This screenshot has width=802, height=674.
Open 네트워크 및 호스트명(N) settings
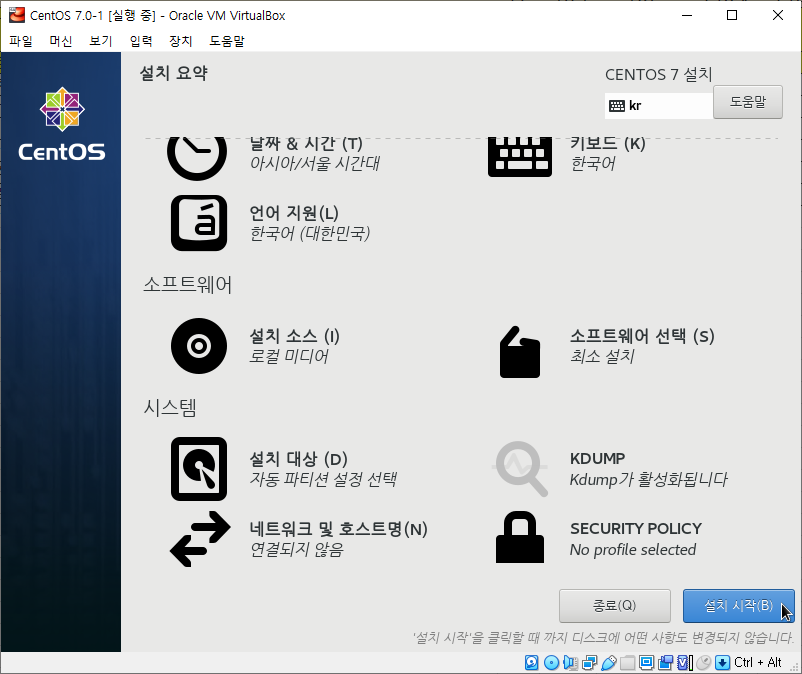(339, 529)
